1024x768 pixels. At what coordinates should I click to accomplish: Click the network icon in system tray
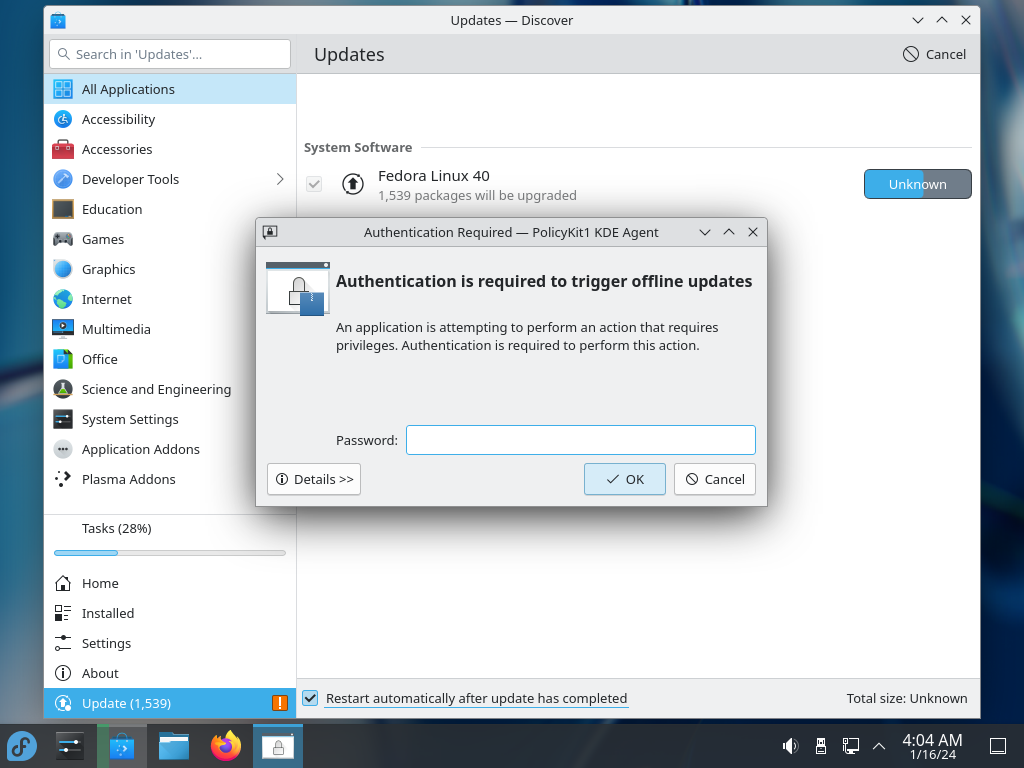[850, 746]
